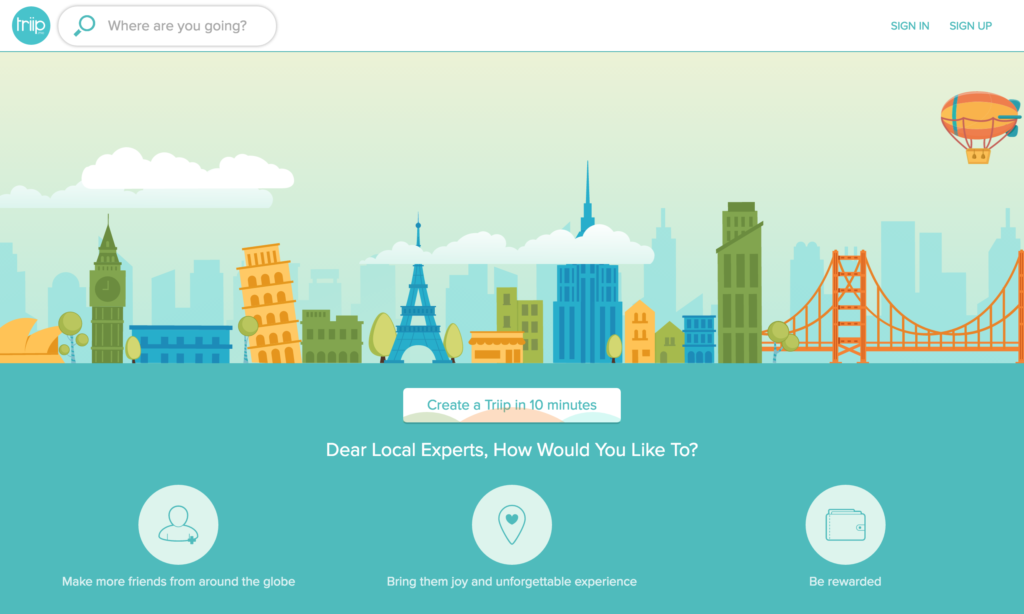Image resolution: width=1024 pixels, height=614 pixels.
Task: Click the heart location pin icon
Action: 512,525
